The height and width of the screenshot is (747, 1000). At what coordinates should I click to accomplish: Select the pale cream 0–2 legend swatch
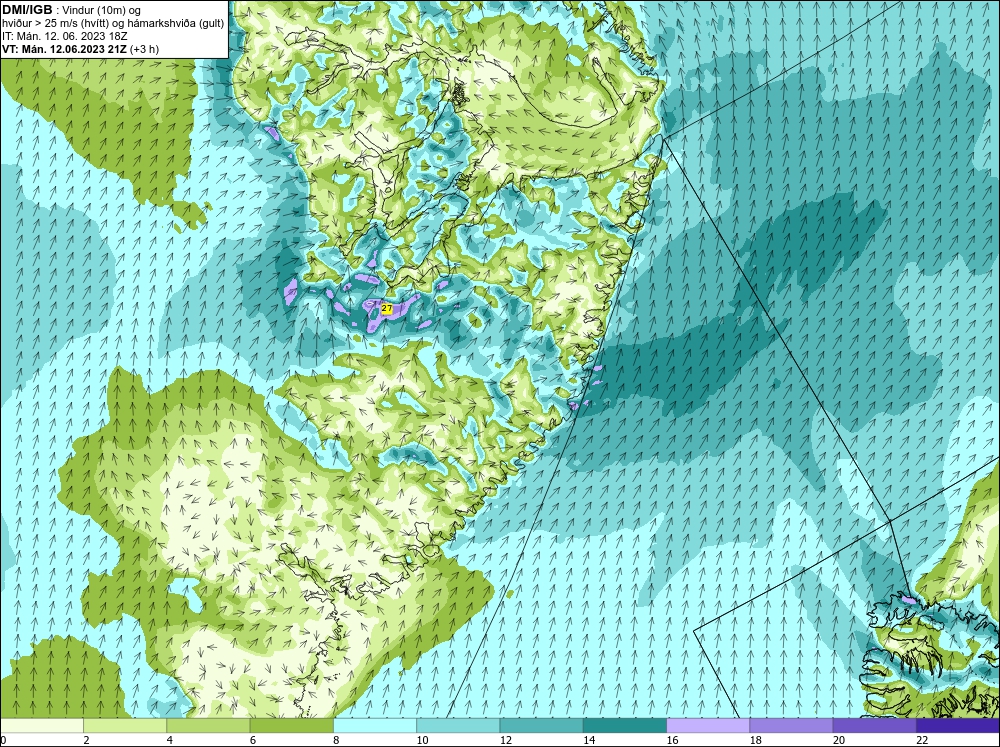click(41, 725)
